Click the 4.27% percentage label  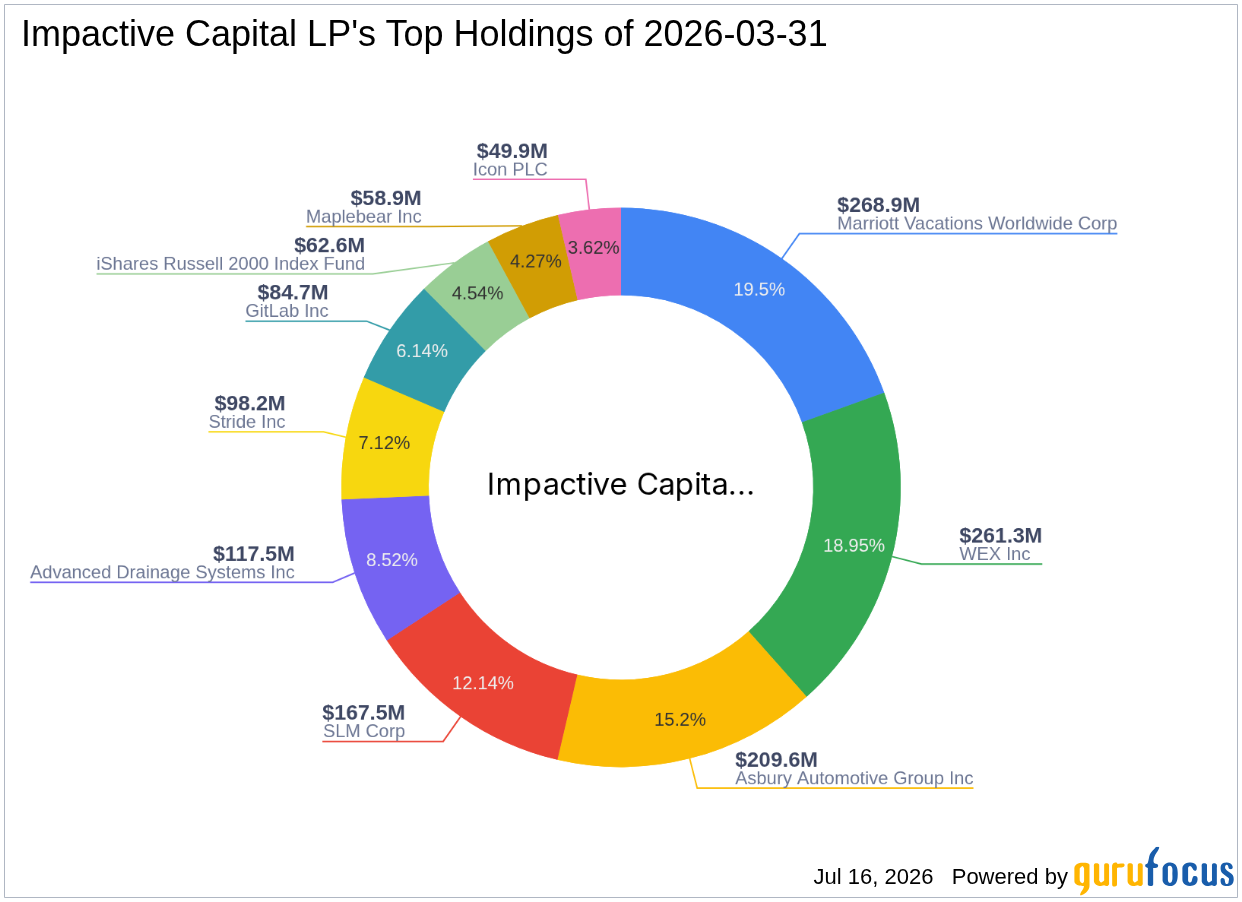(536, 264)
